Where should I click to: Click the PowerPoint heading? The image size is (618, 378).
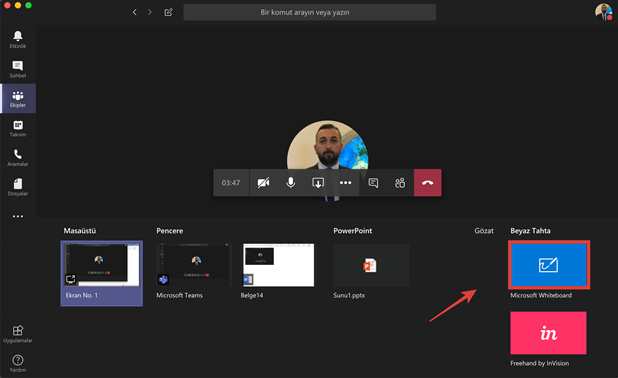[352, 231]
